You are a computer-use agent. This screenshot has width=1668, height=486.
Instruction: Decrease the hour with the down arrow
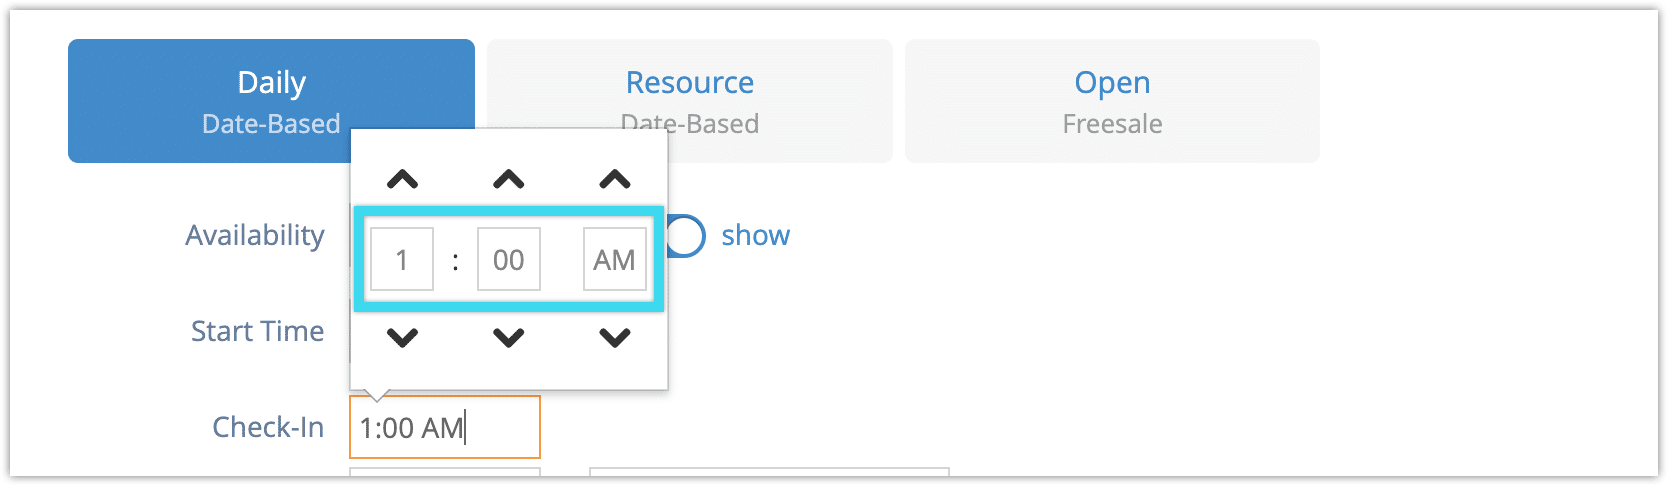click(x=402, y=338)
